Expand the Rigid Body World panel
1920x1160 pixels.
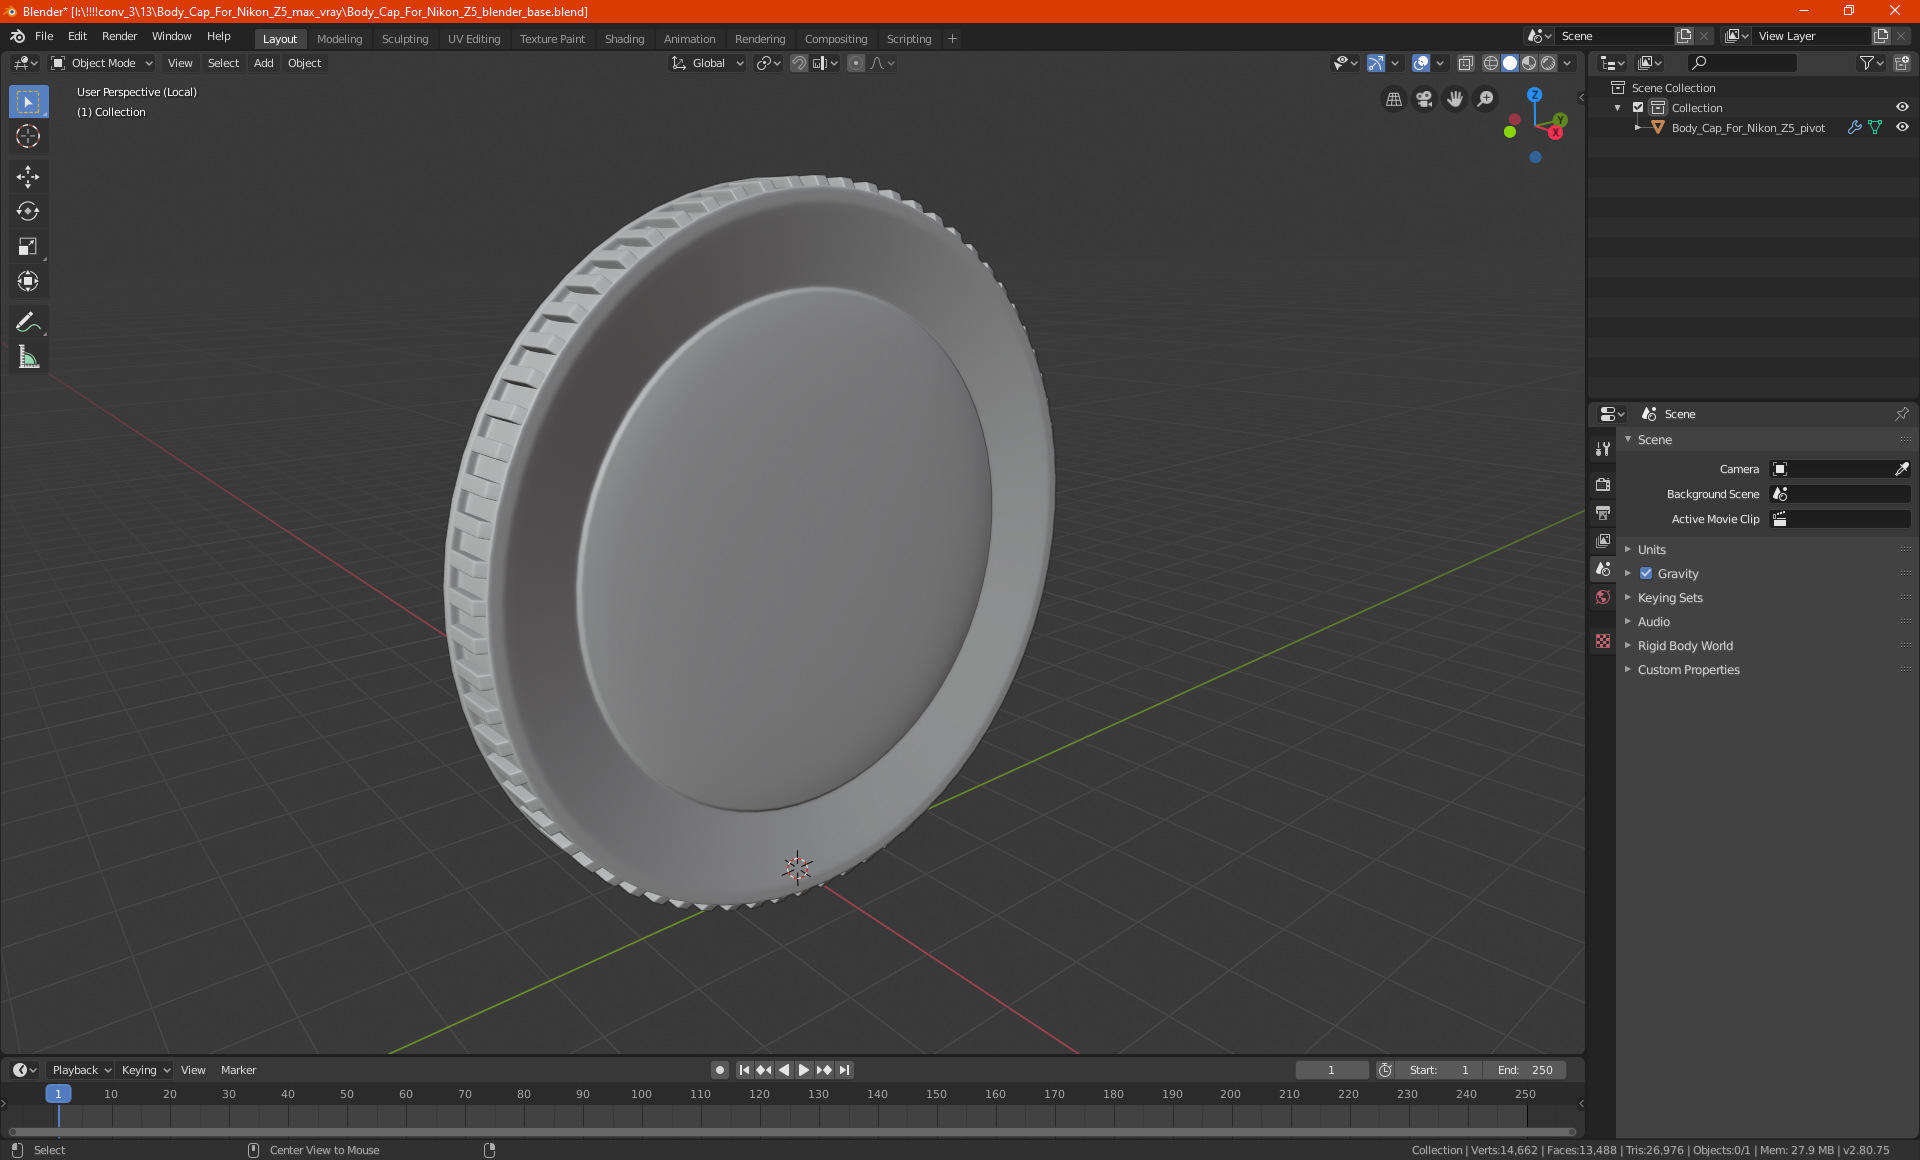[1685, 646]
